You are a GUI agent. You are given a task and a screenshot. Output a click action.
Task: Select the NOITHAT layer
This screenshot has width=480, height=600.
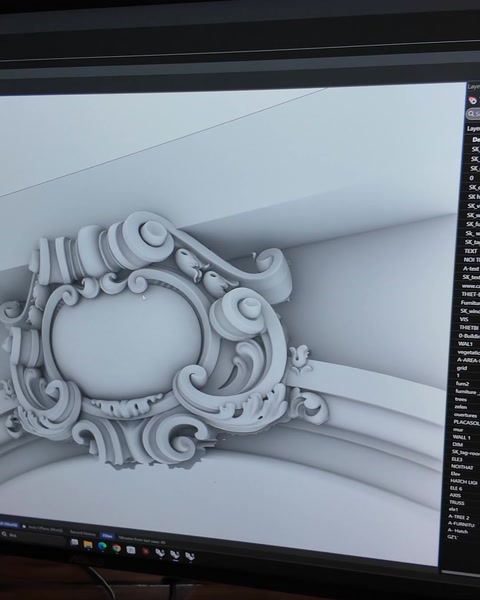(x=462, y=467)
